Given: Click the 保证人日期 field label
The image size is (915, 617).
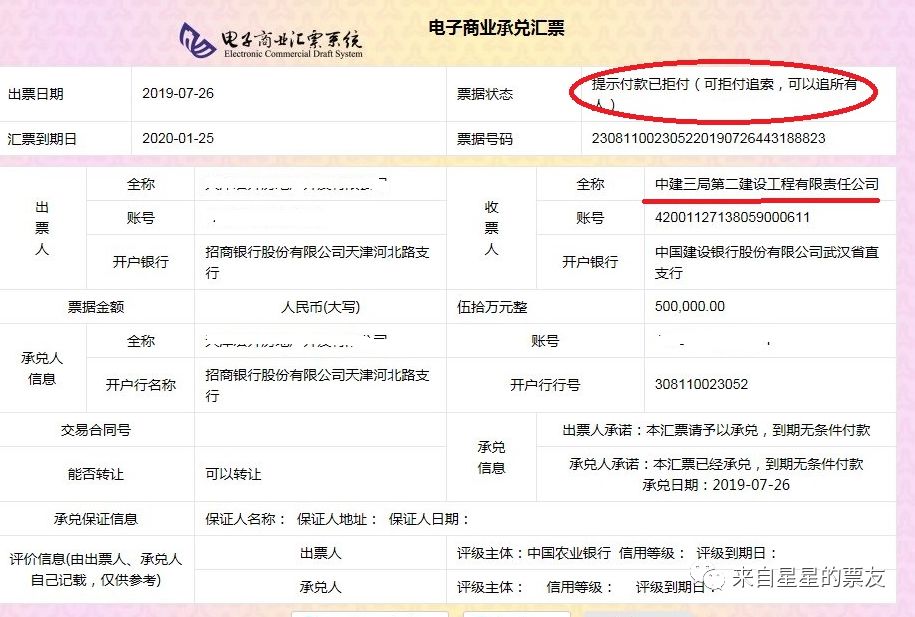Looking at the screenshot, I should 429,519.
